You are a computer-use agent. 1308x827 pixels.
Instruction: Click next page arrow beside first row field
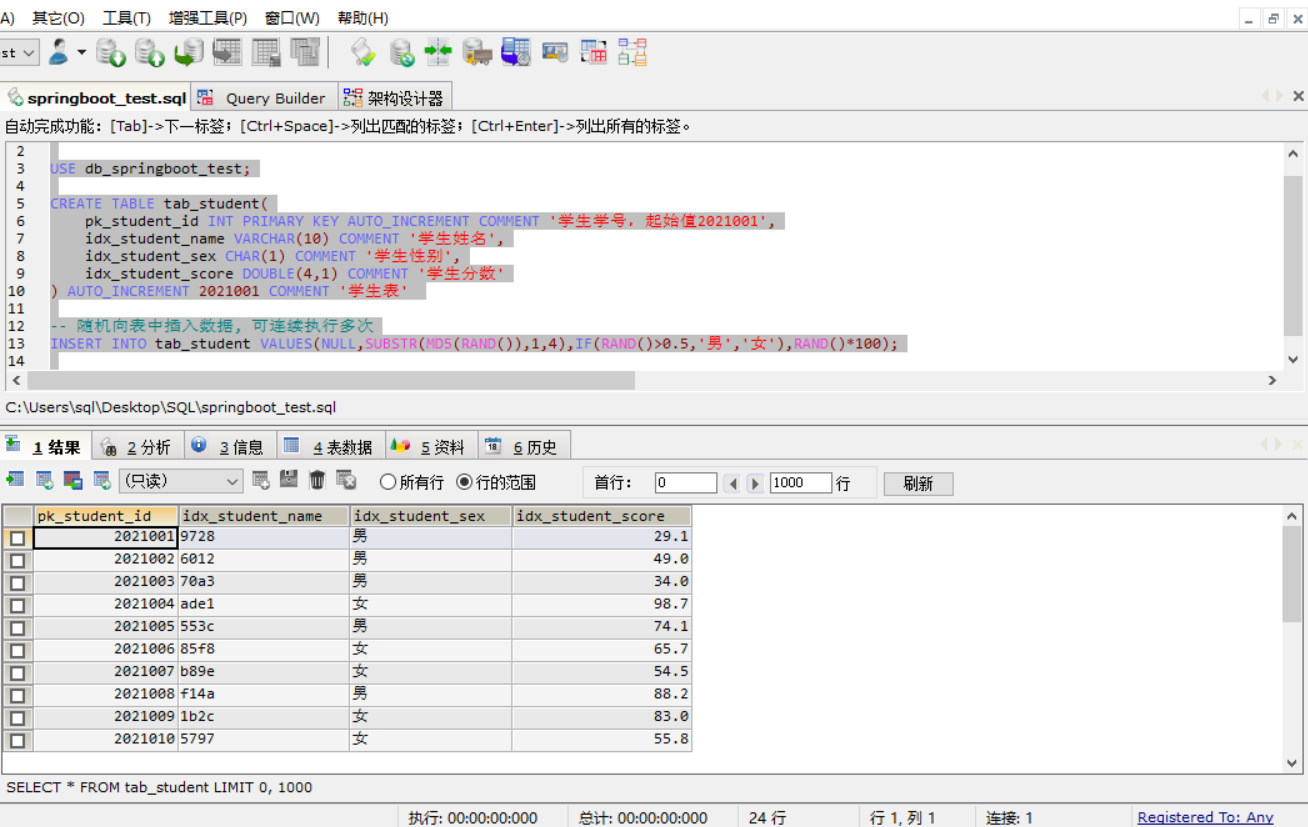point(755,483)
